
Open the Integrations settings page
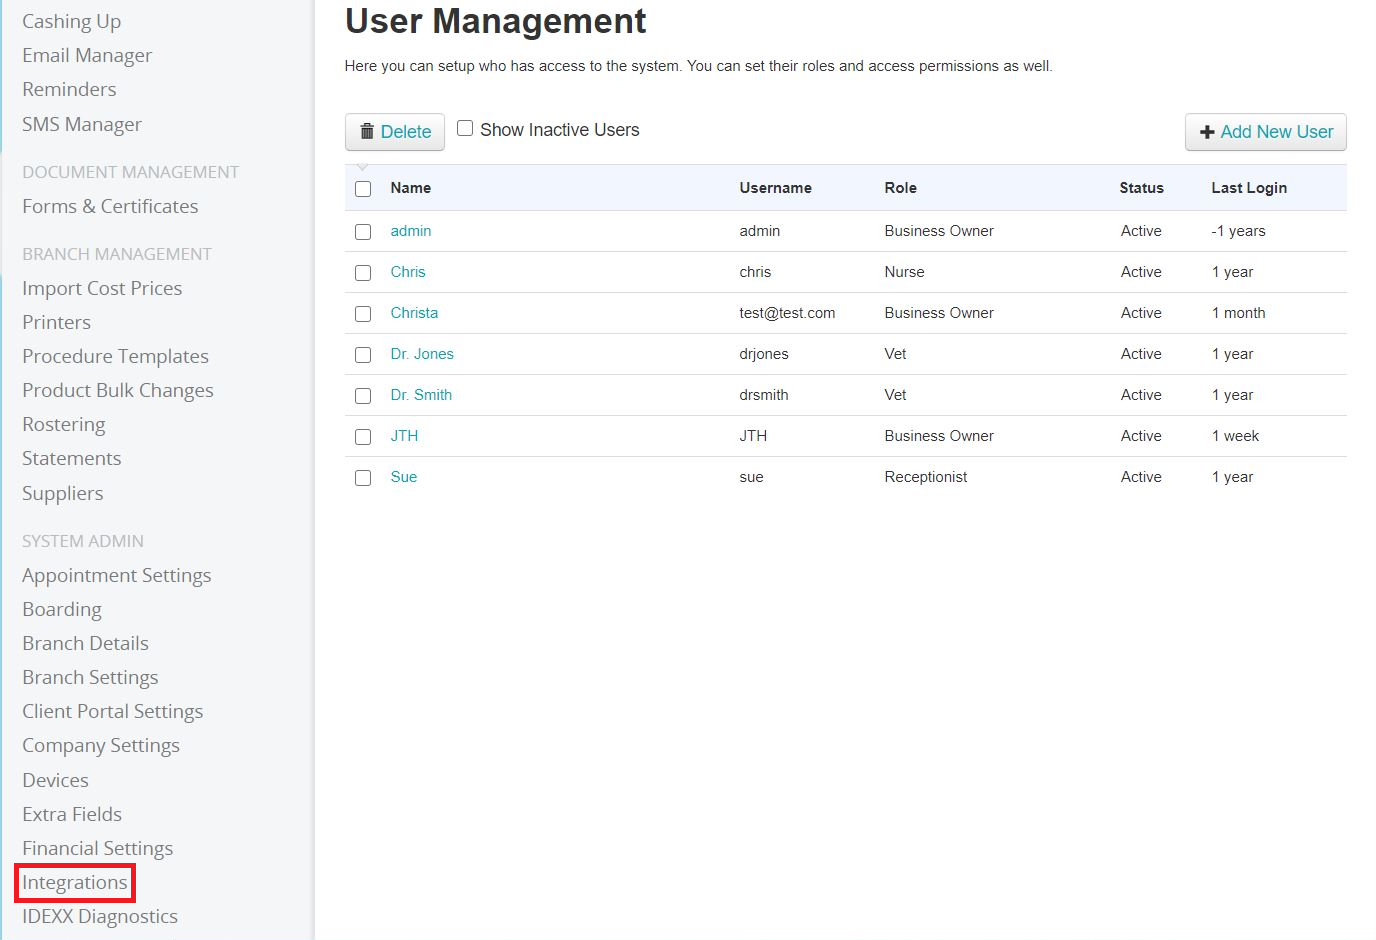(x=74, y=882)
